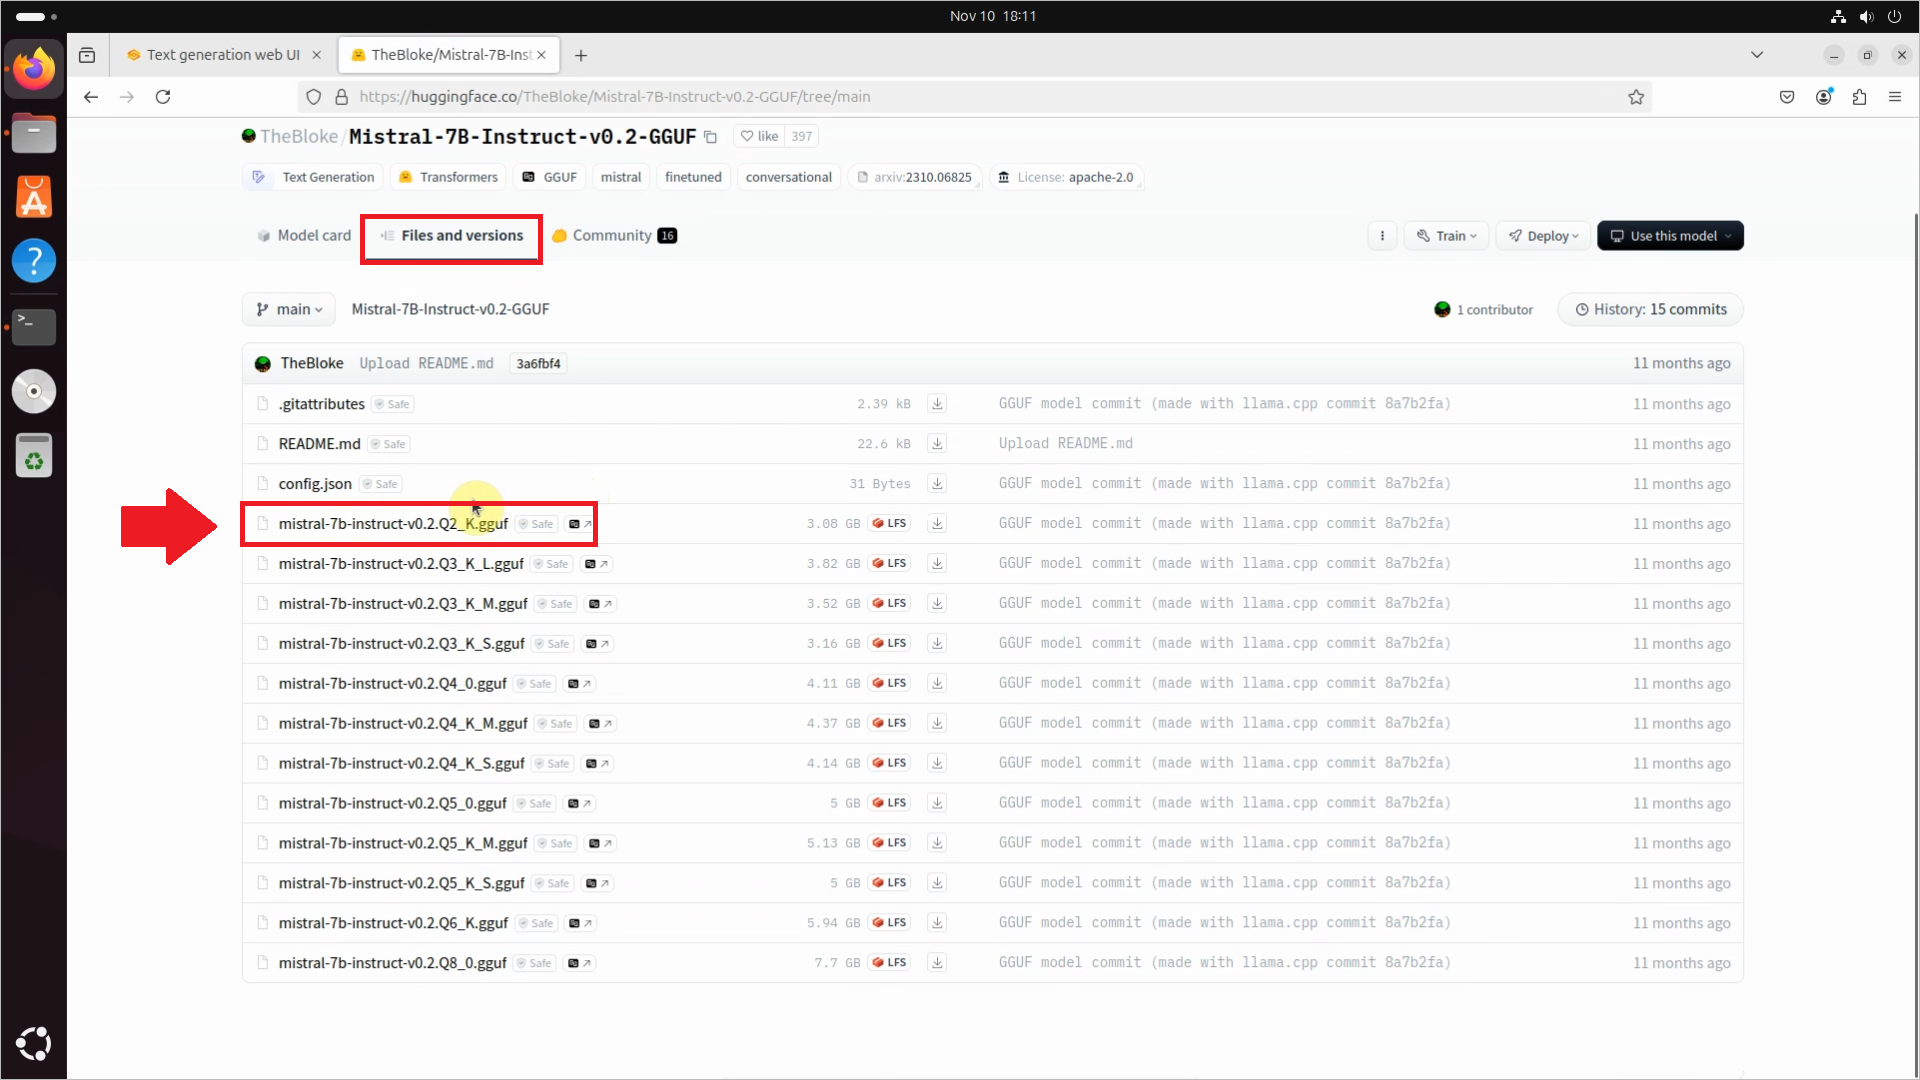Open Firefox account icon

coord(1824,97)
